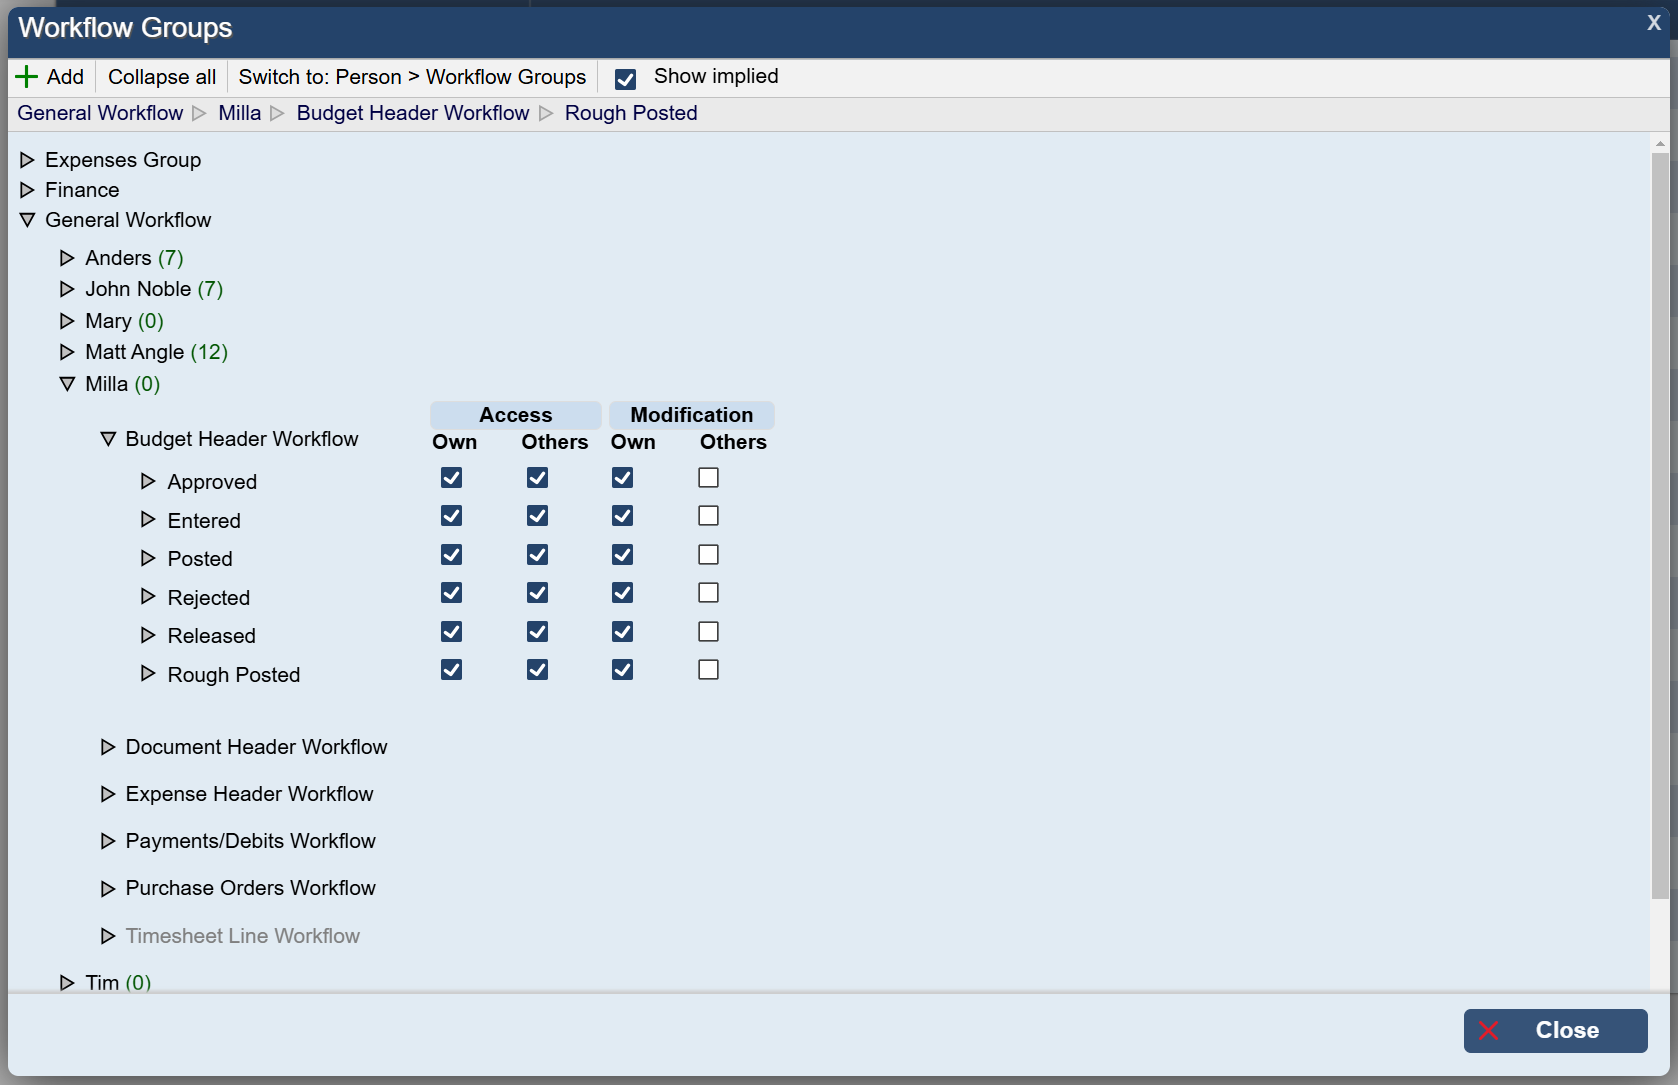Select the Timesheet Line Workflow item
1678x1085 pixels.
click(242, 936)
